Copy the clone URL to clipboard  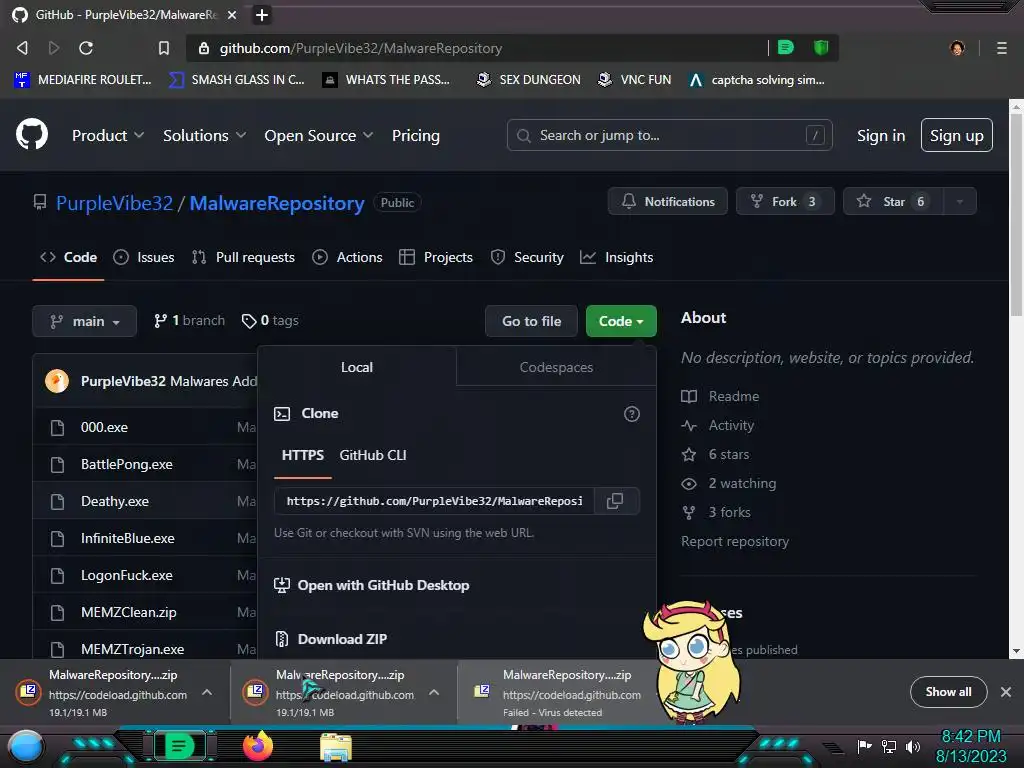615,501
